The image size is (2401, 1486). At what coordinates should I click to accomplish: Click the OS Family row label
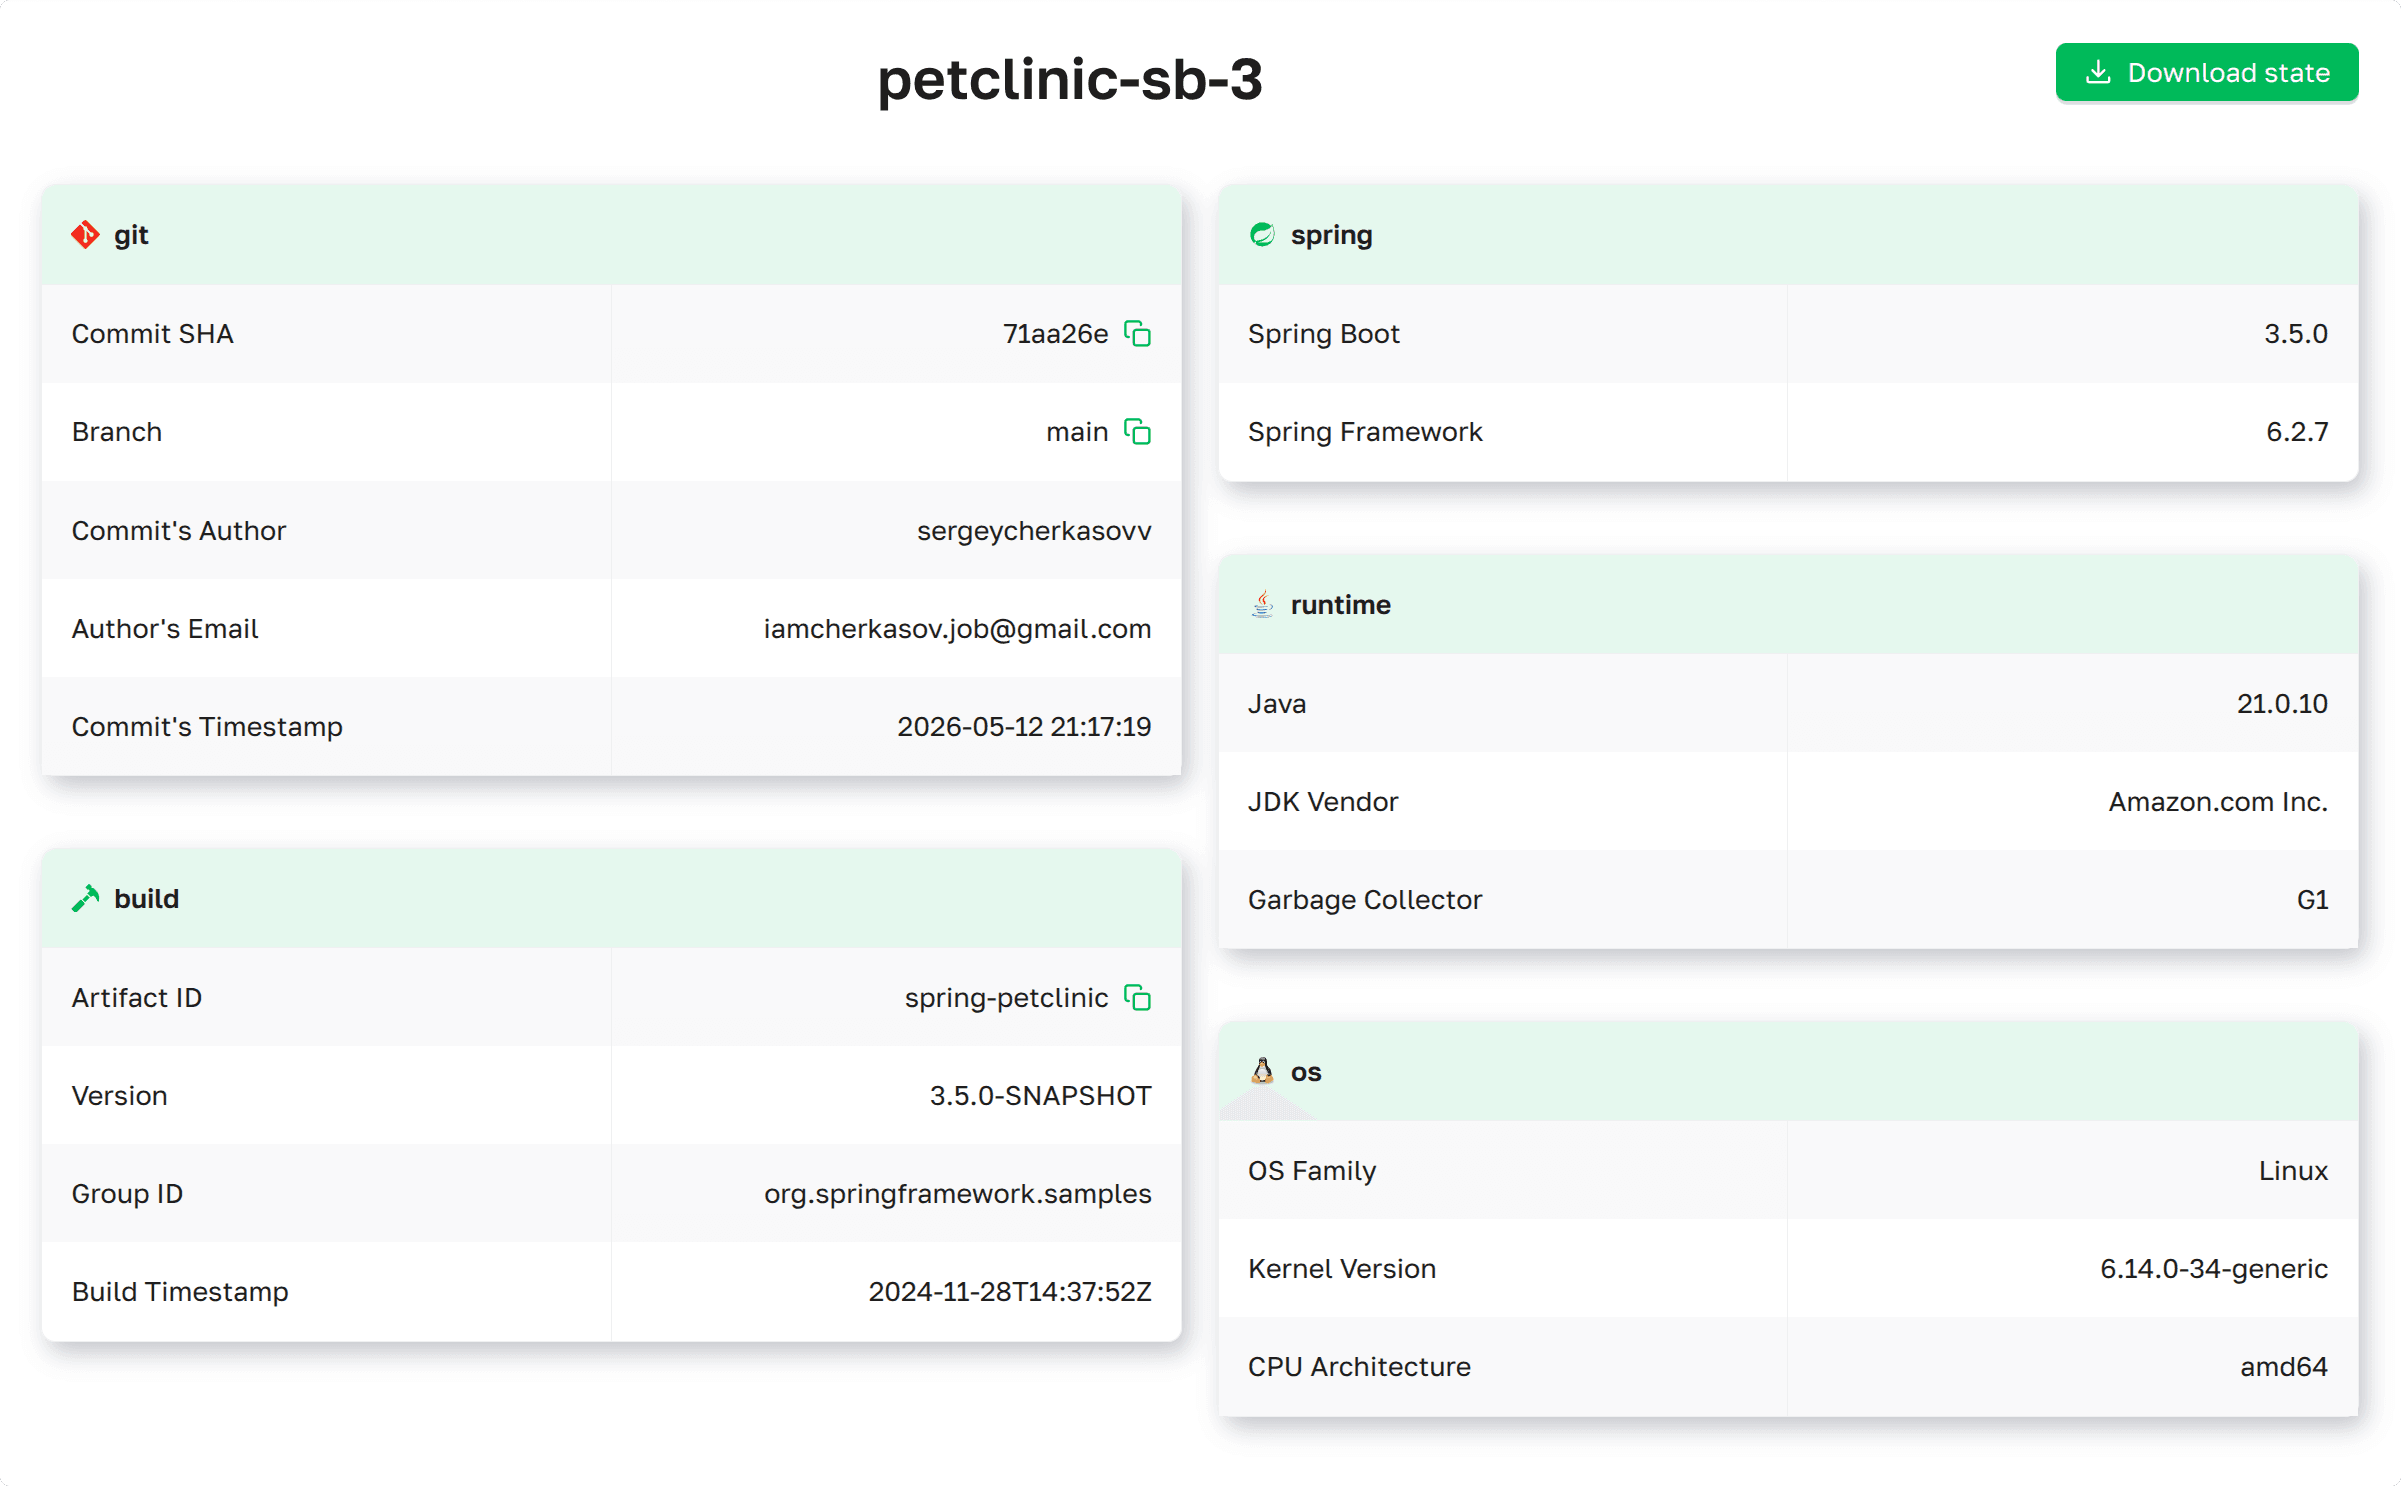tap(1312, 1172)
